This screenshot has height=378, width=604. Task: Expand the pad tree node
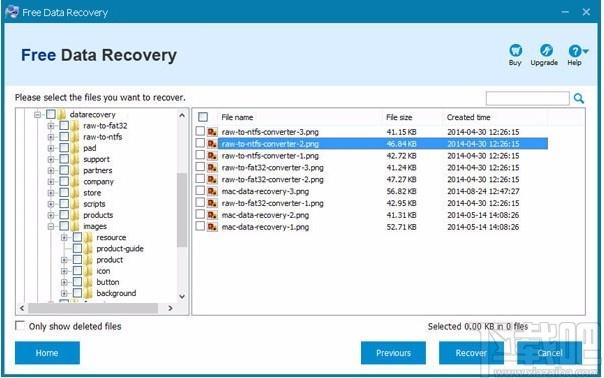click(x=51, y=148)
